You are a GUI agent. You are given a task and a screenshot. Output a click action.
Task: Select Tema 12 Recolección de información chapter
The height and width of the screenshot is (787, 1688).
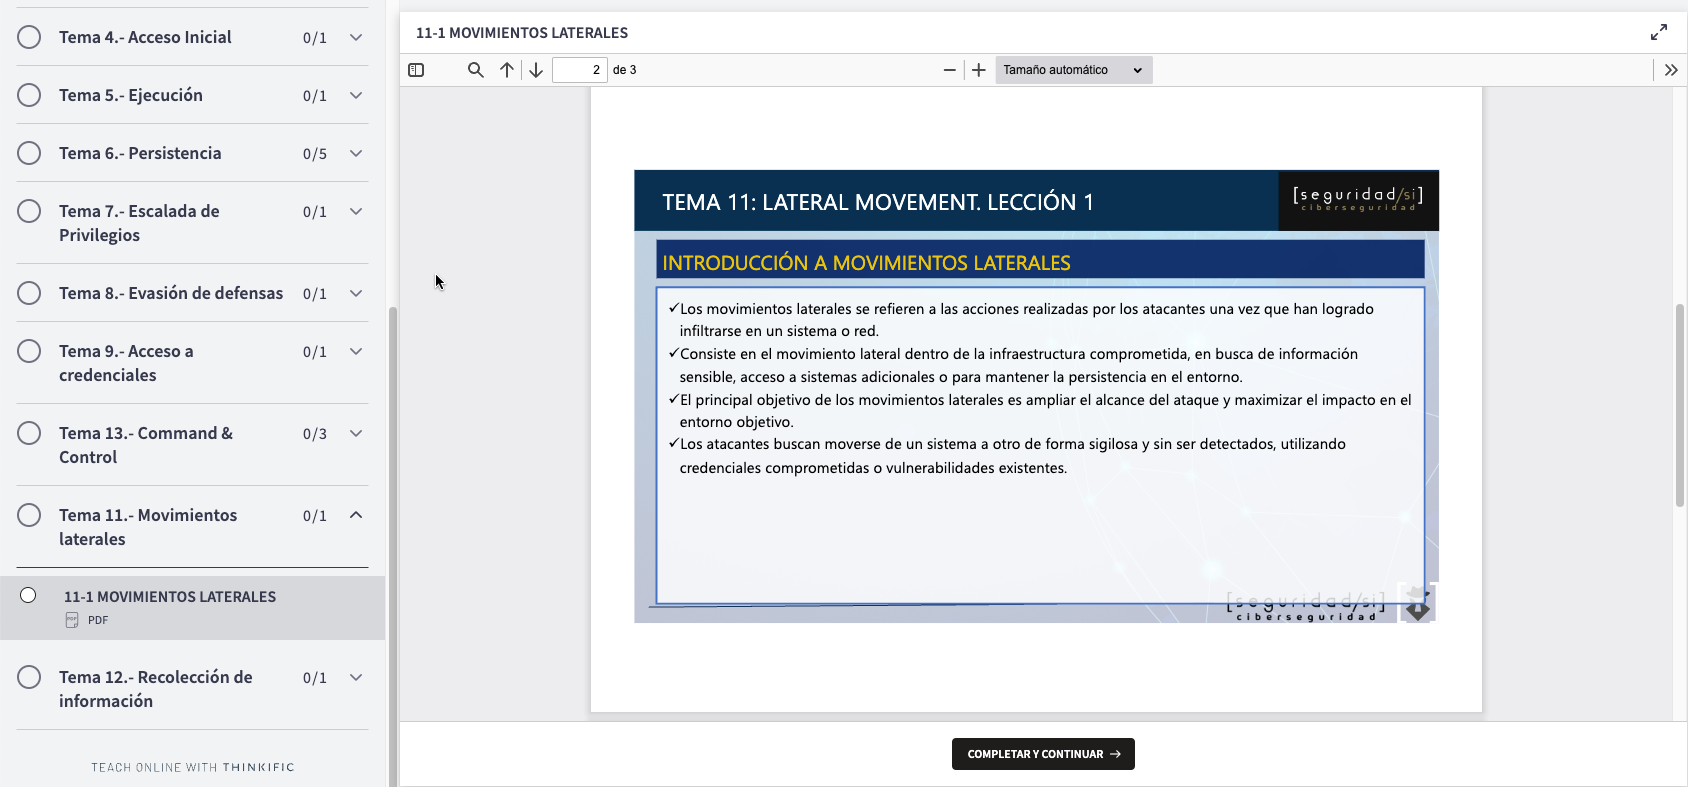(x=155, y=688)
